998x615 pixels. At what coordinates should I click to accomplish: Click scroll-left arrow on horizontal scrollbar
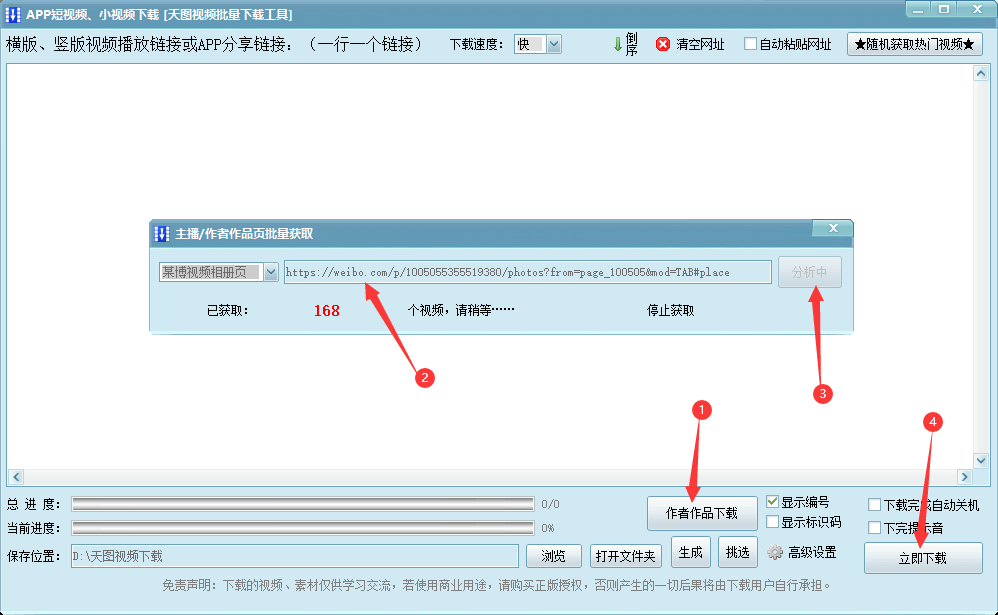pos(17,476)
